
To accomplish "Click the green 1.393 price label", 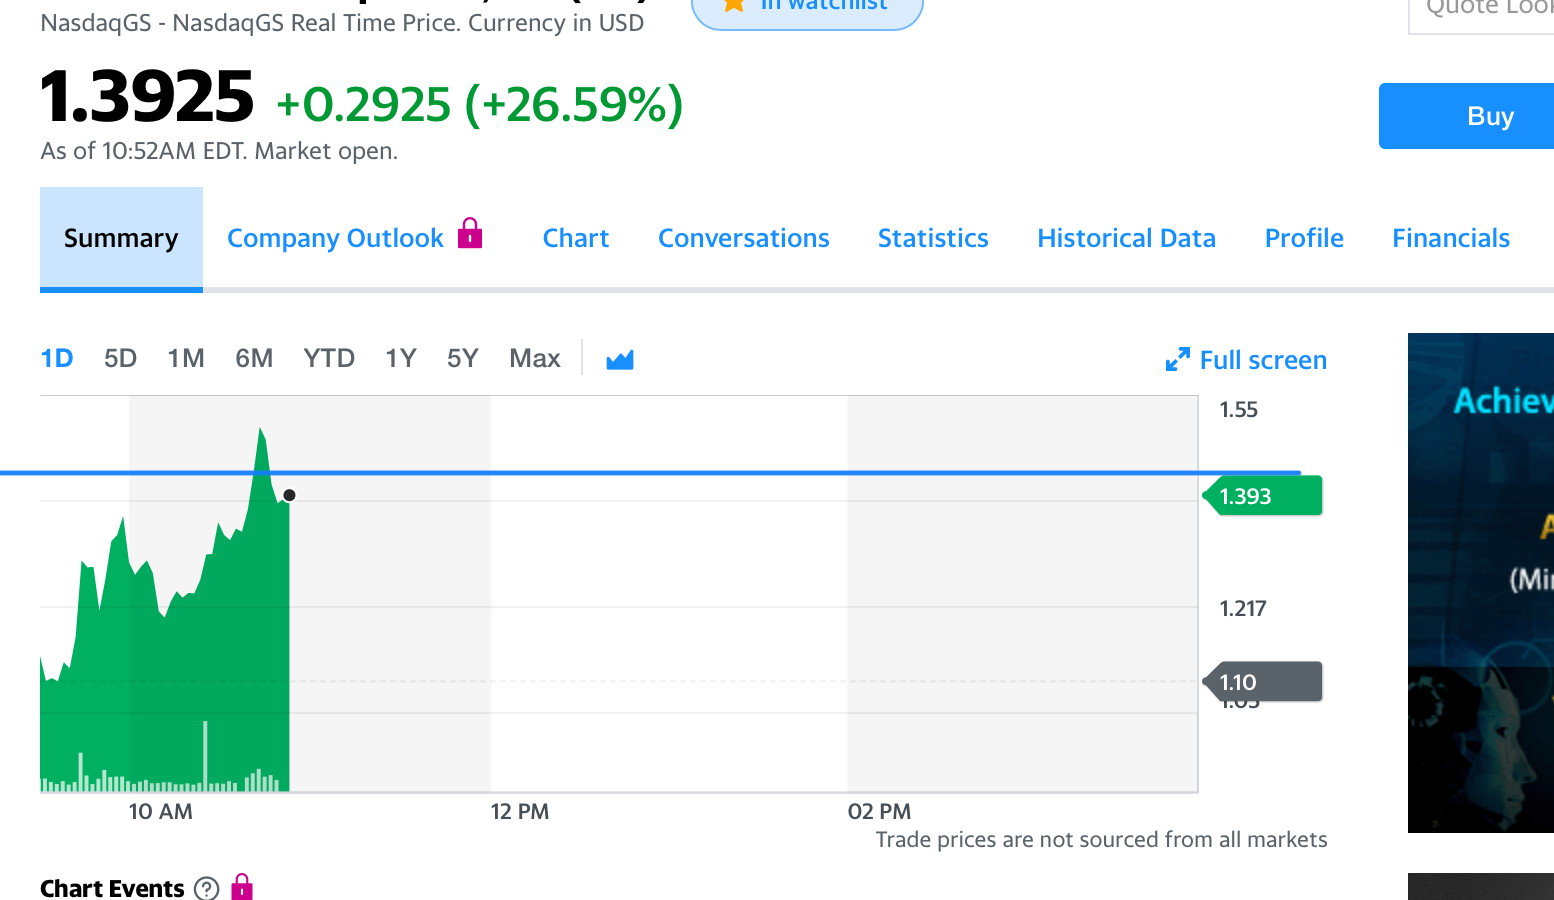I will [x=1263, y=496].
